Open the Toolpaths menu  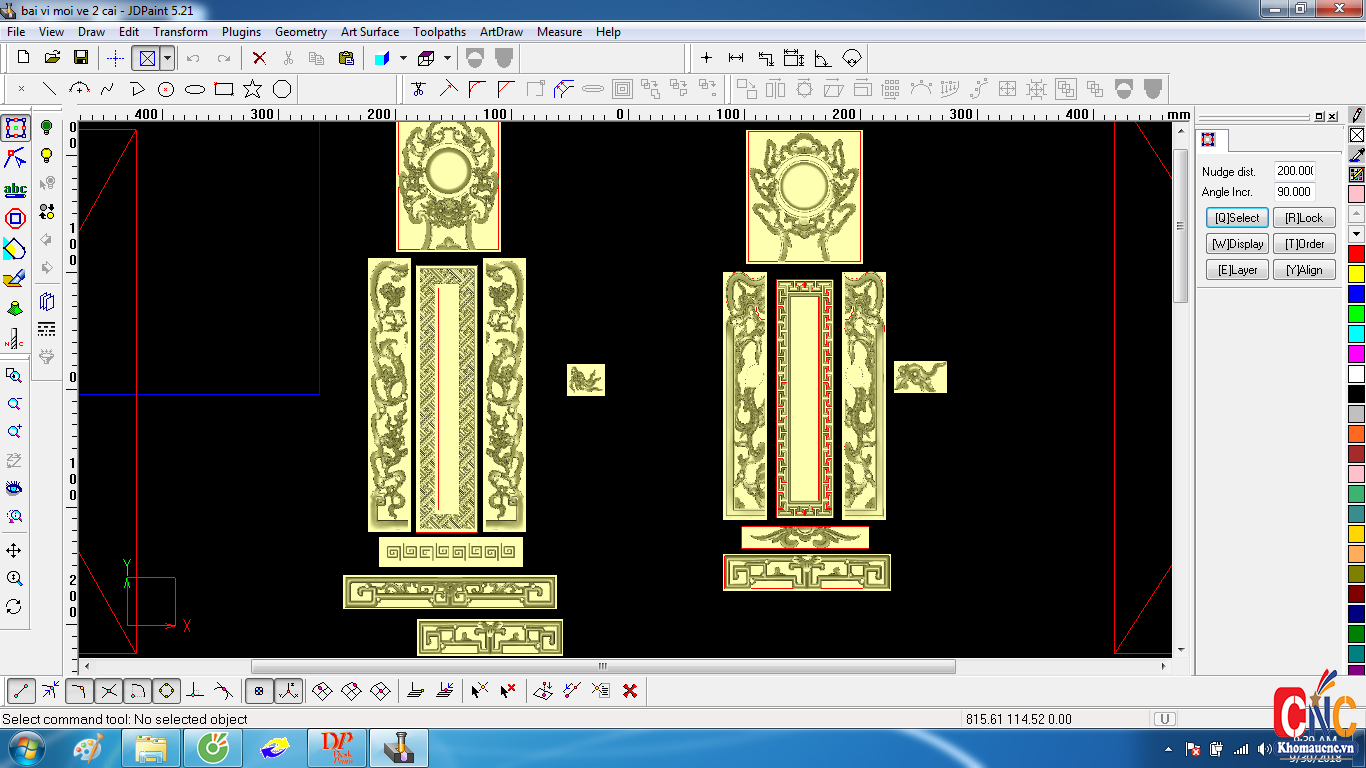pyautogui.click(x=439, y=32)
